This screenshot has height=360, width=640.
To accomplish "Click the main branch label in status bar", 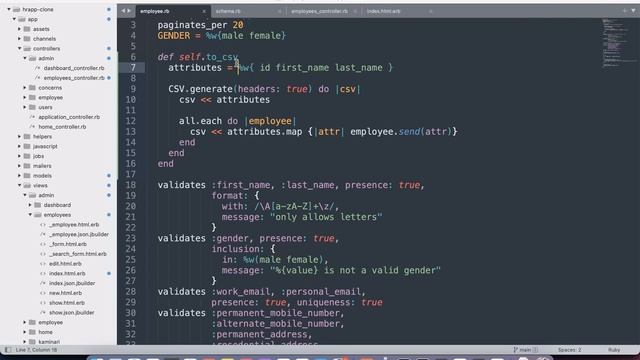I will [525, 350].
